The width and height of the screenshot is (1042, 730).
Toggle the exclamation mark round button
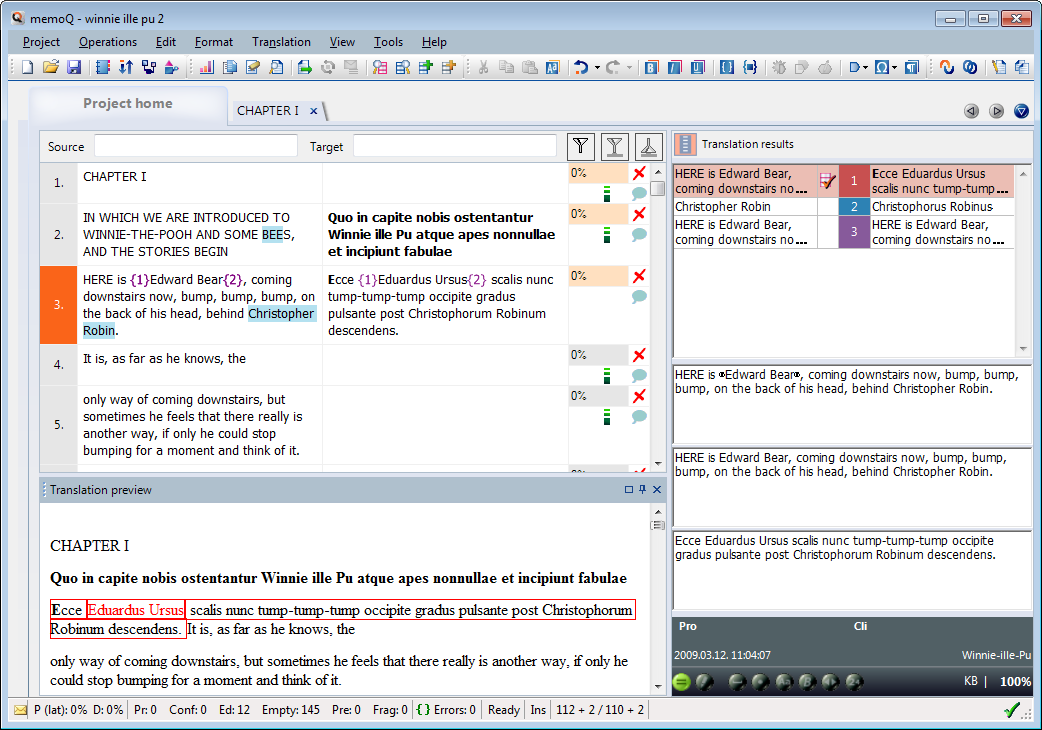point(704,682)
